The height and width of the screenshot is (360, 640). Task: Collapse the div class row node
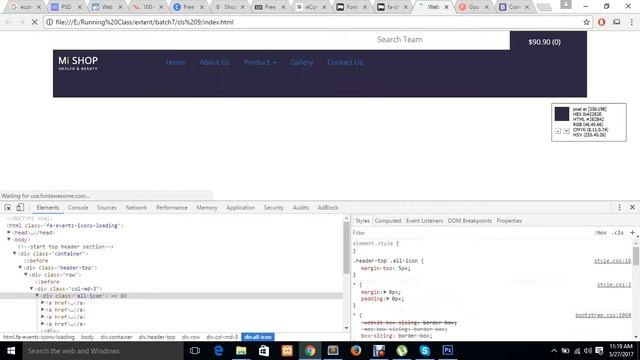26,275
